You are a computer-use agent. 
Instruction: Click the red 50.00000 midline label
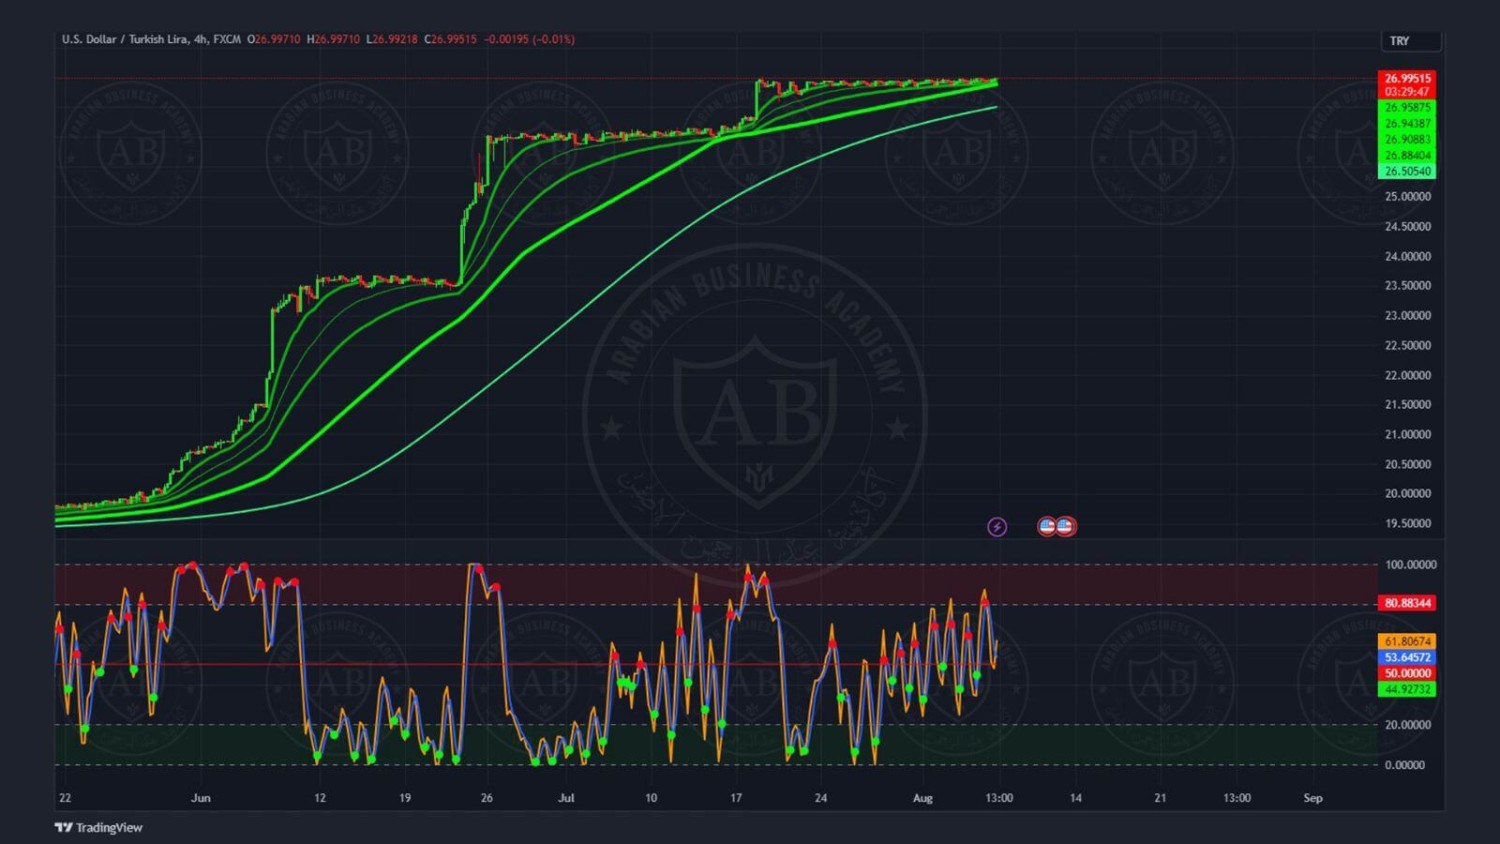(x=1407, y=673)
